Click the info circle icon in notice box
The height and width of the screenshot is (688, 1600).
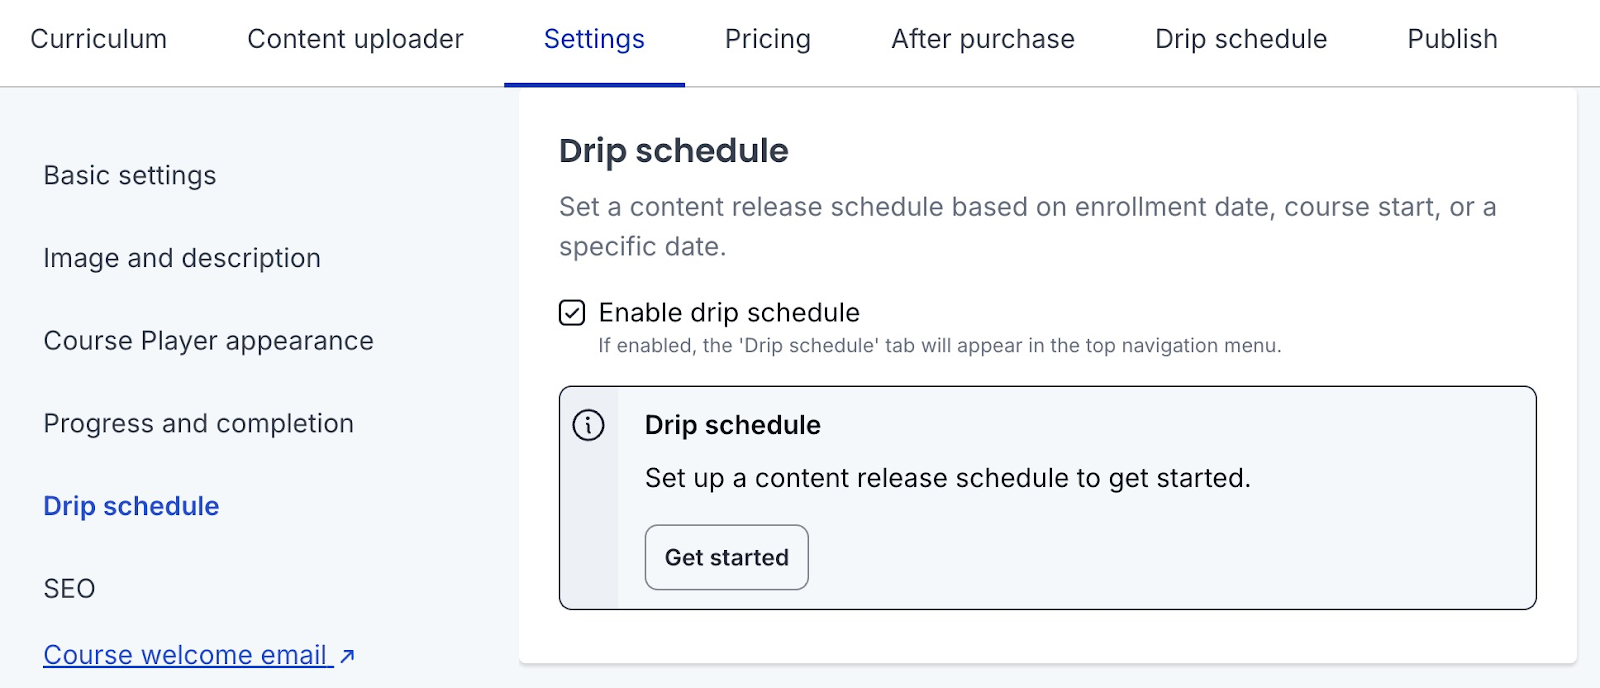(x=588, y=425)
